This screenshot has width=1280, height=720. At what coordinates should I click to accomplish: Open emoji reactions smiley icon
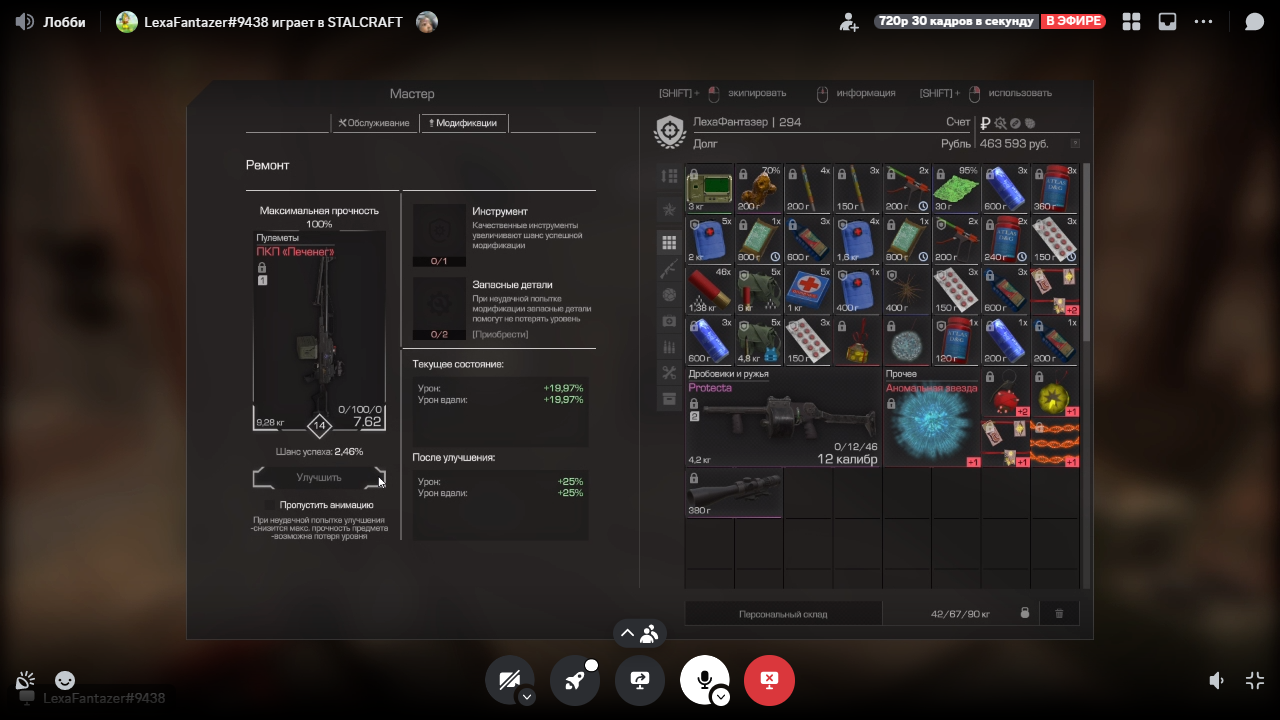pyautogui.click(x=64, y=681)
